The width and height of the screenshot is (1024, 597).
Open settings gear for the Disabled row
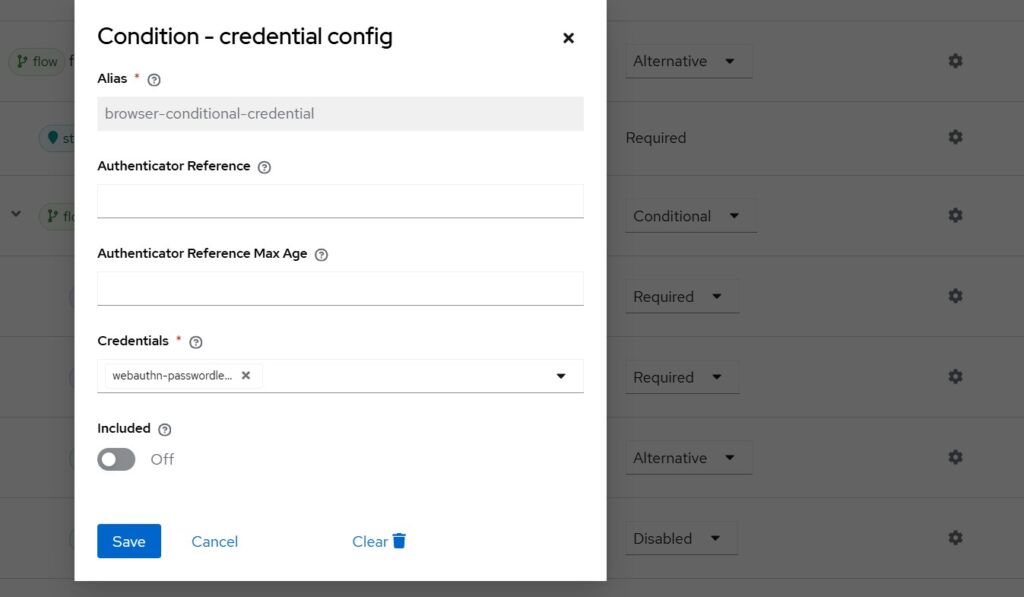click(955, 538)
